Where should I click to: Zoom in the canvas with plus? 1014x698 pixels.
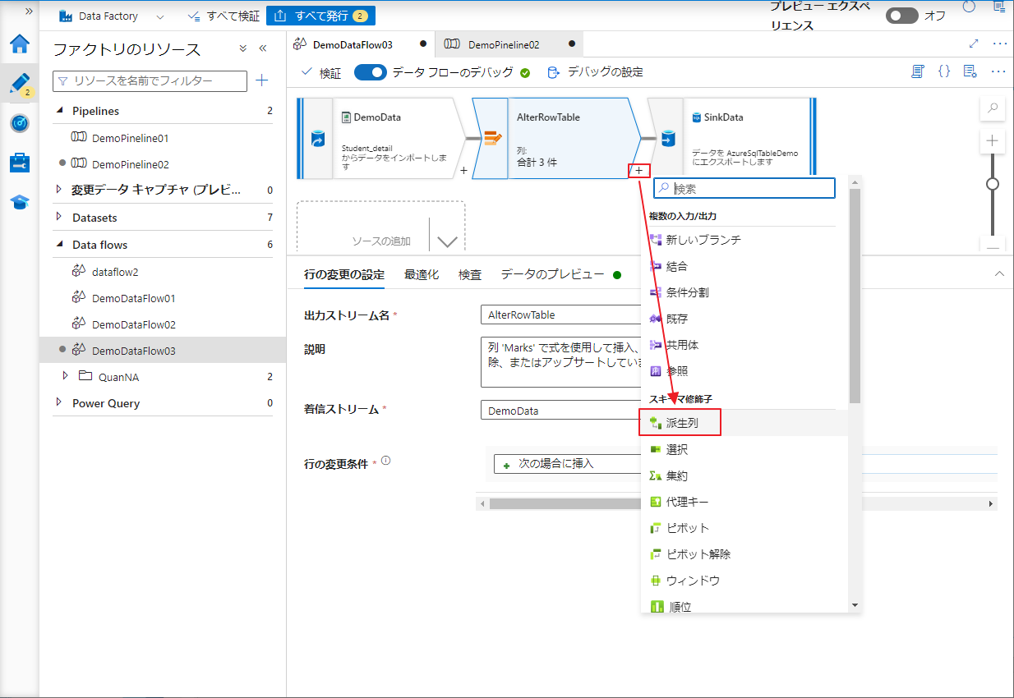click(993, 140)
